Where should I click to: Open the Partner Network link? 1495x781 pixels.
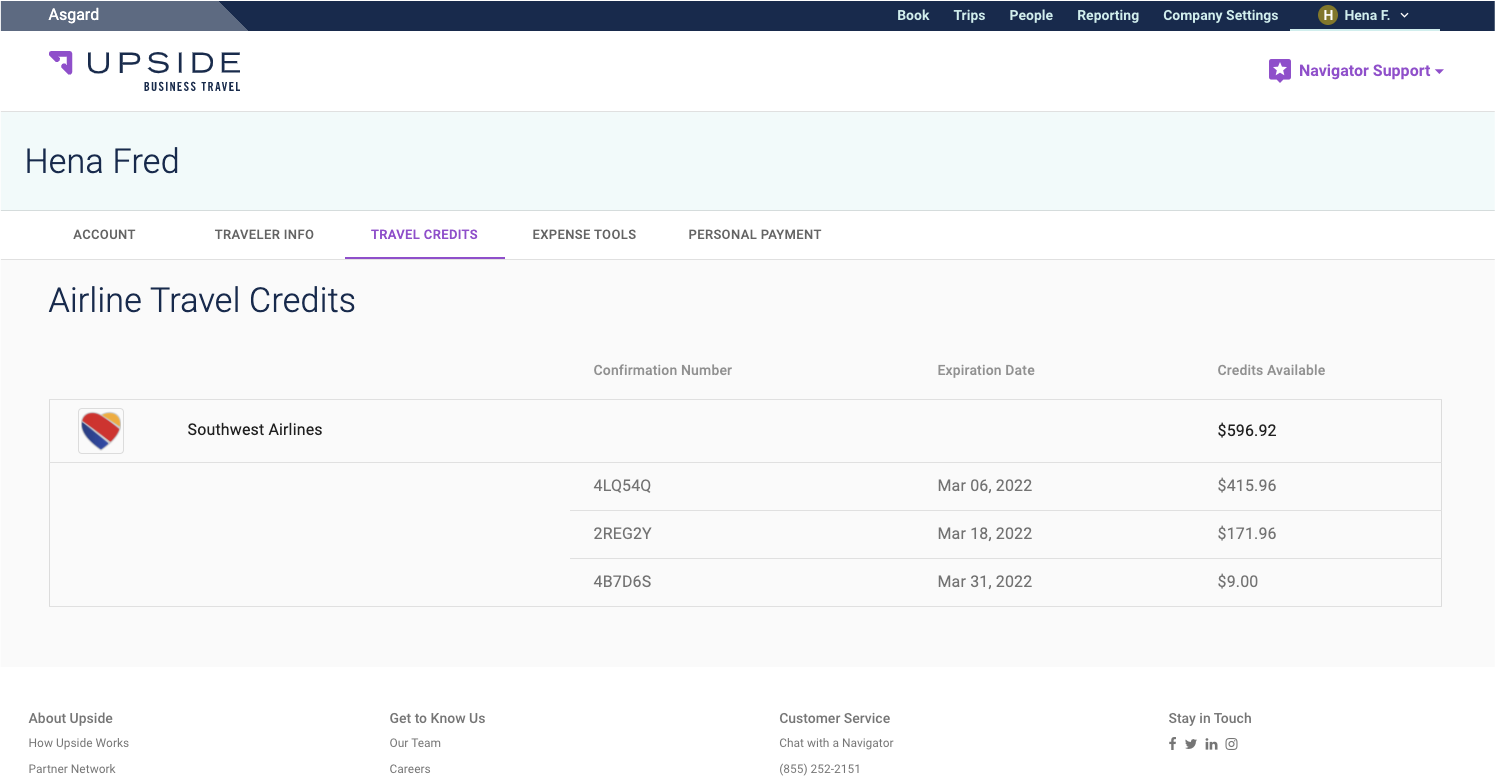click(x=72, y=769)
